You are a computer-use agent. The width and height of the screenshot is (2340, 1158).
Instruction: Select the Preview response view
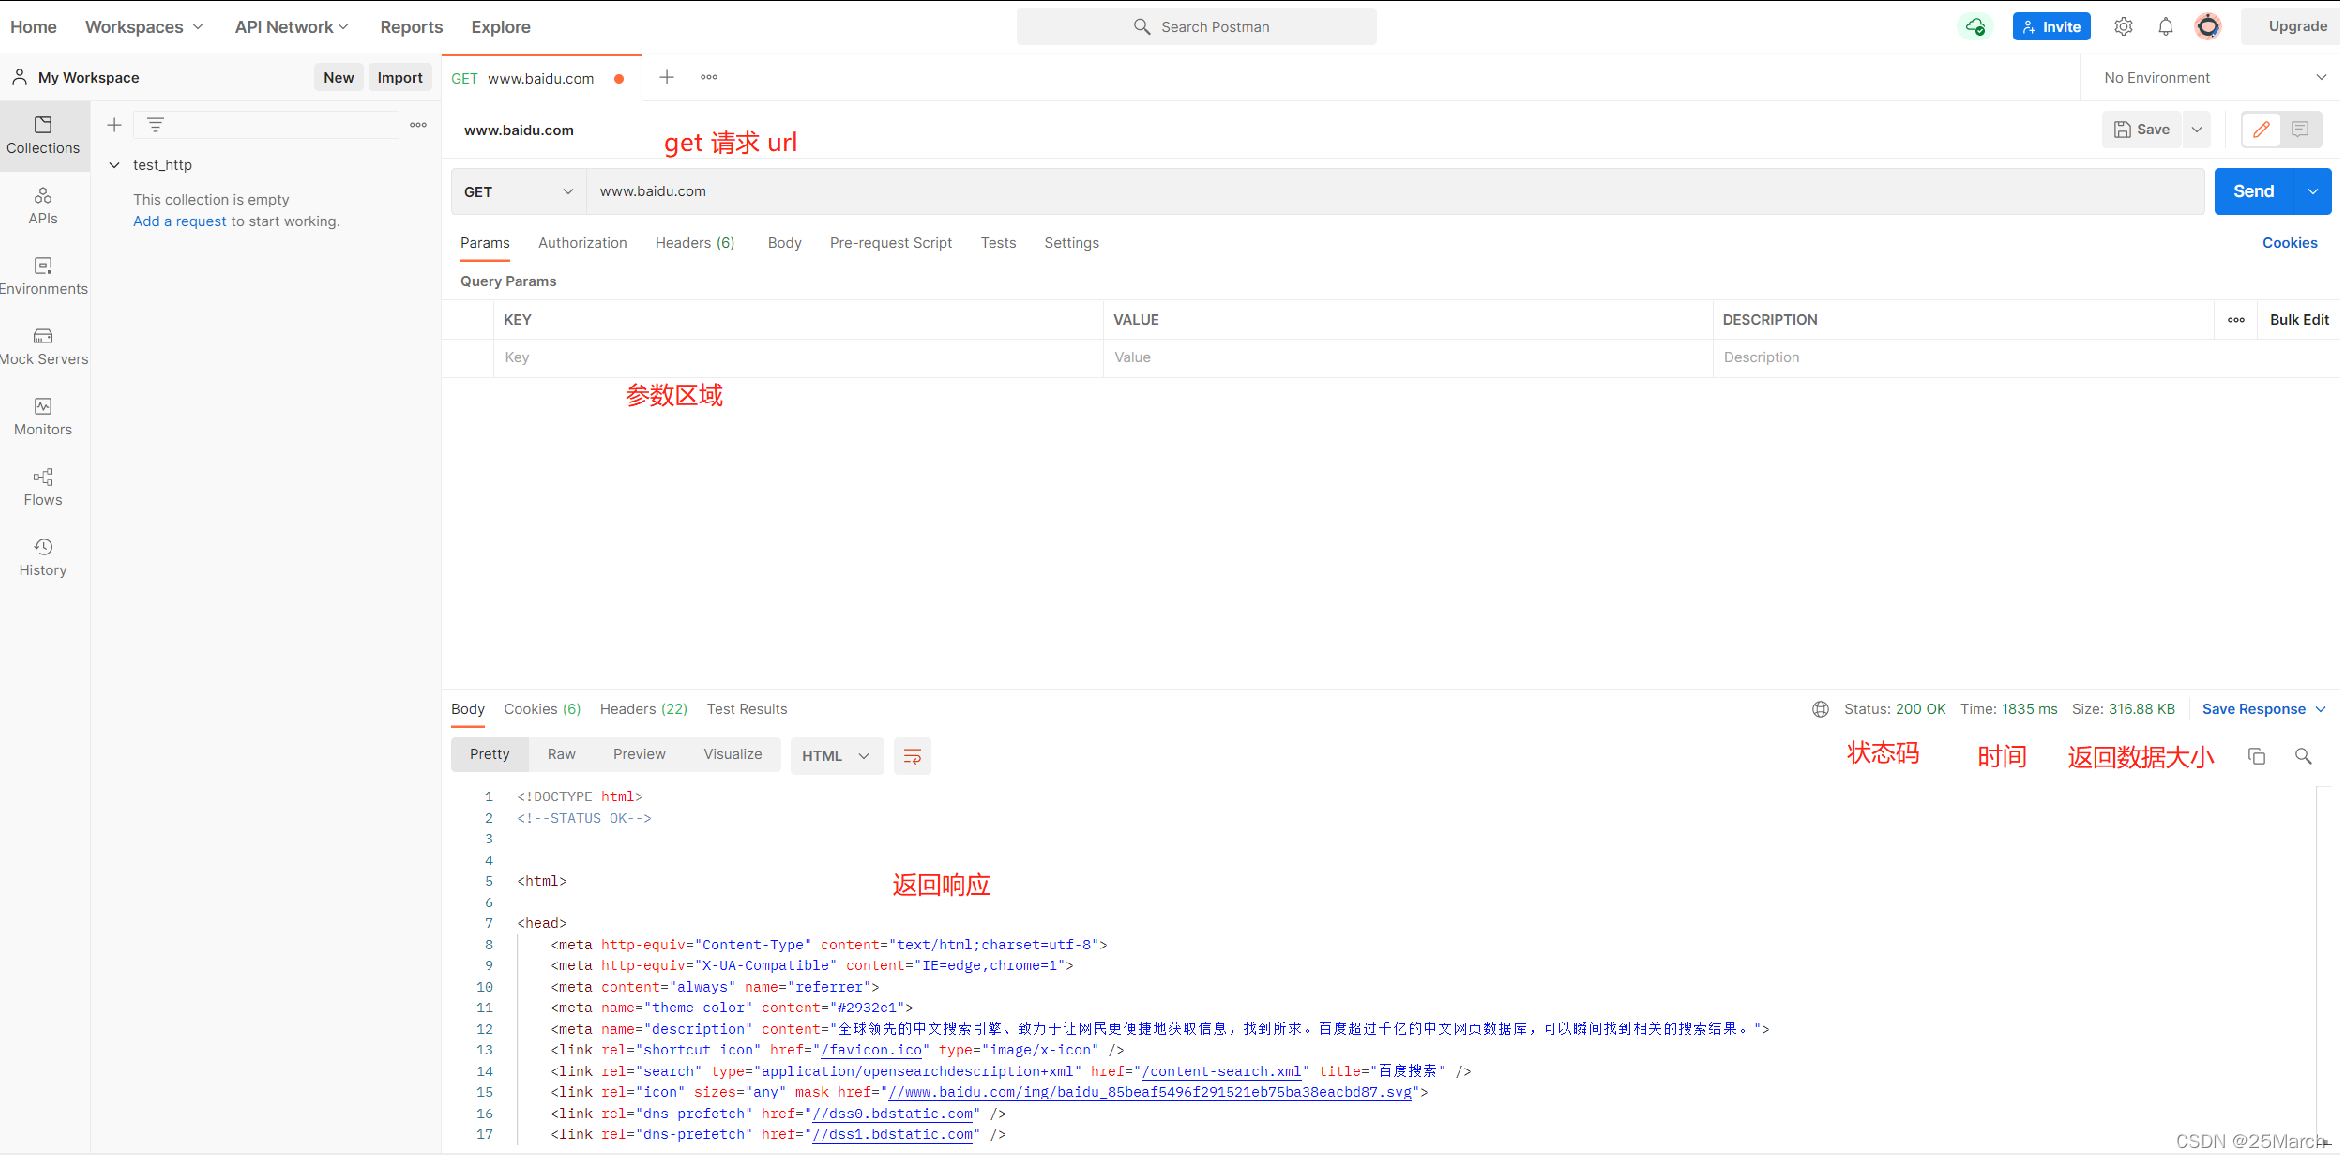pyautogui.click(x=639, y=754)
